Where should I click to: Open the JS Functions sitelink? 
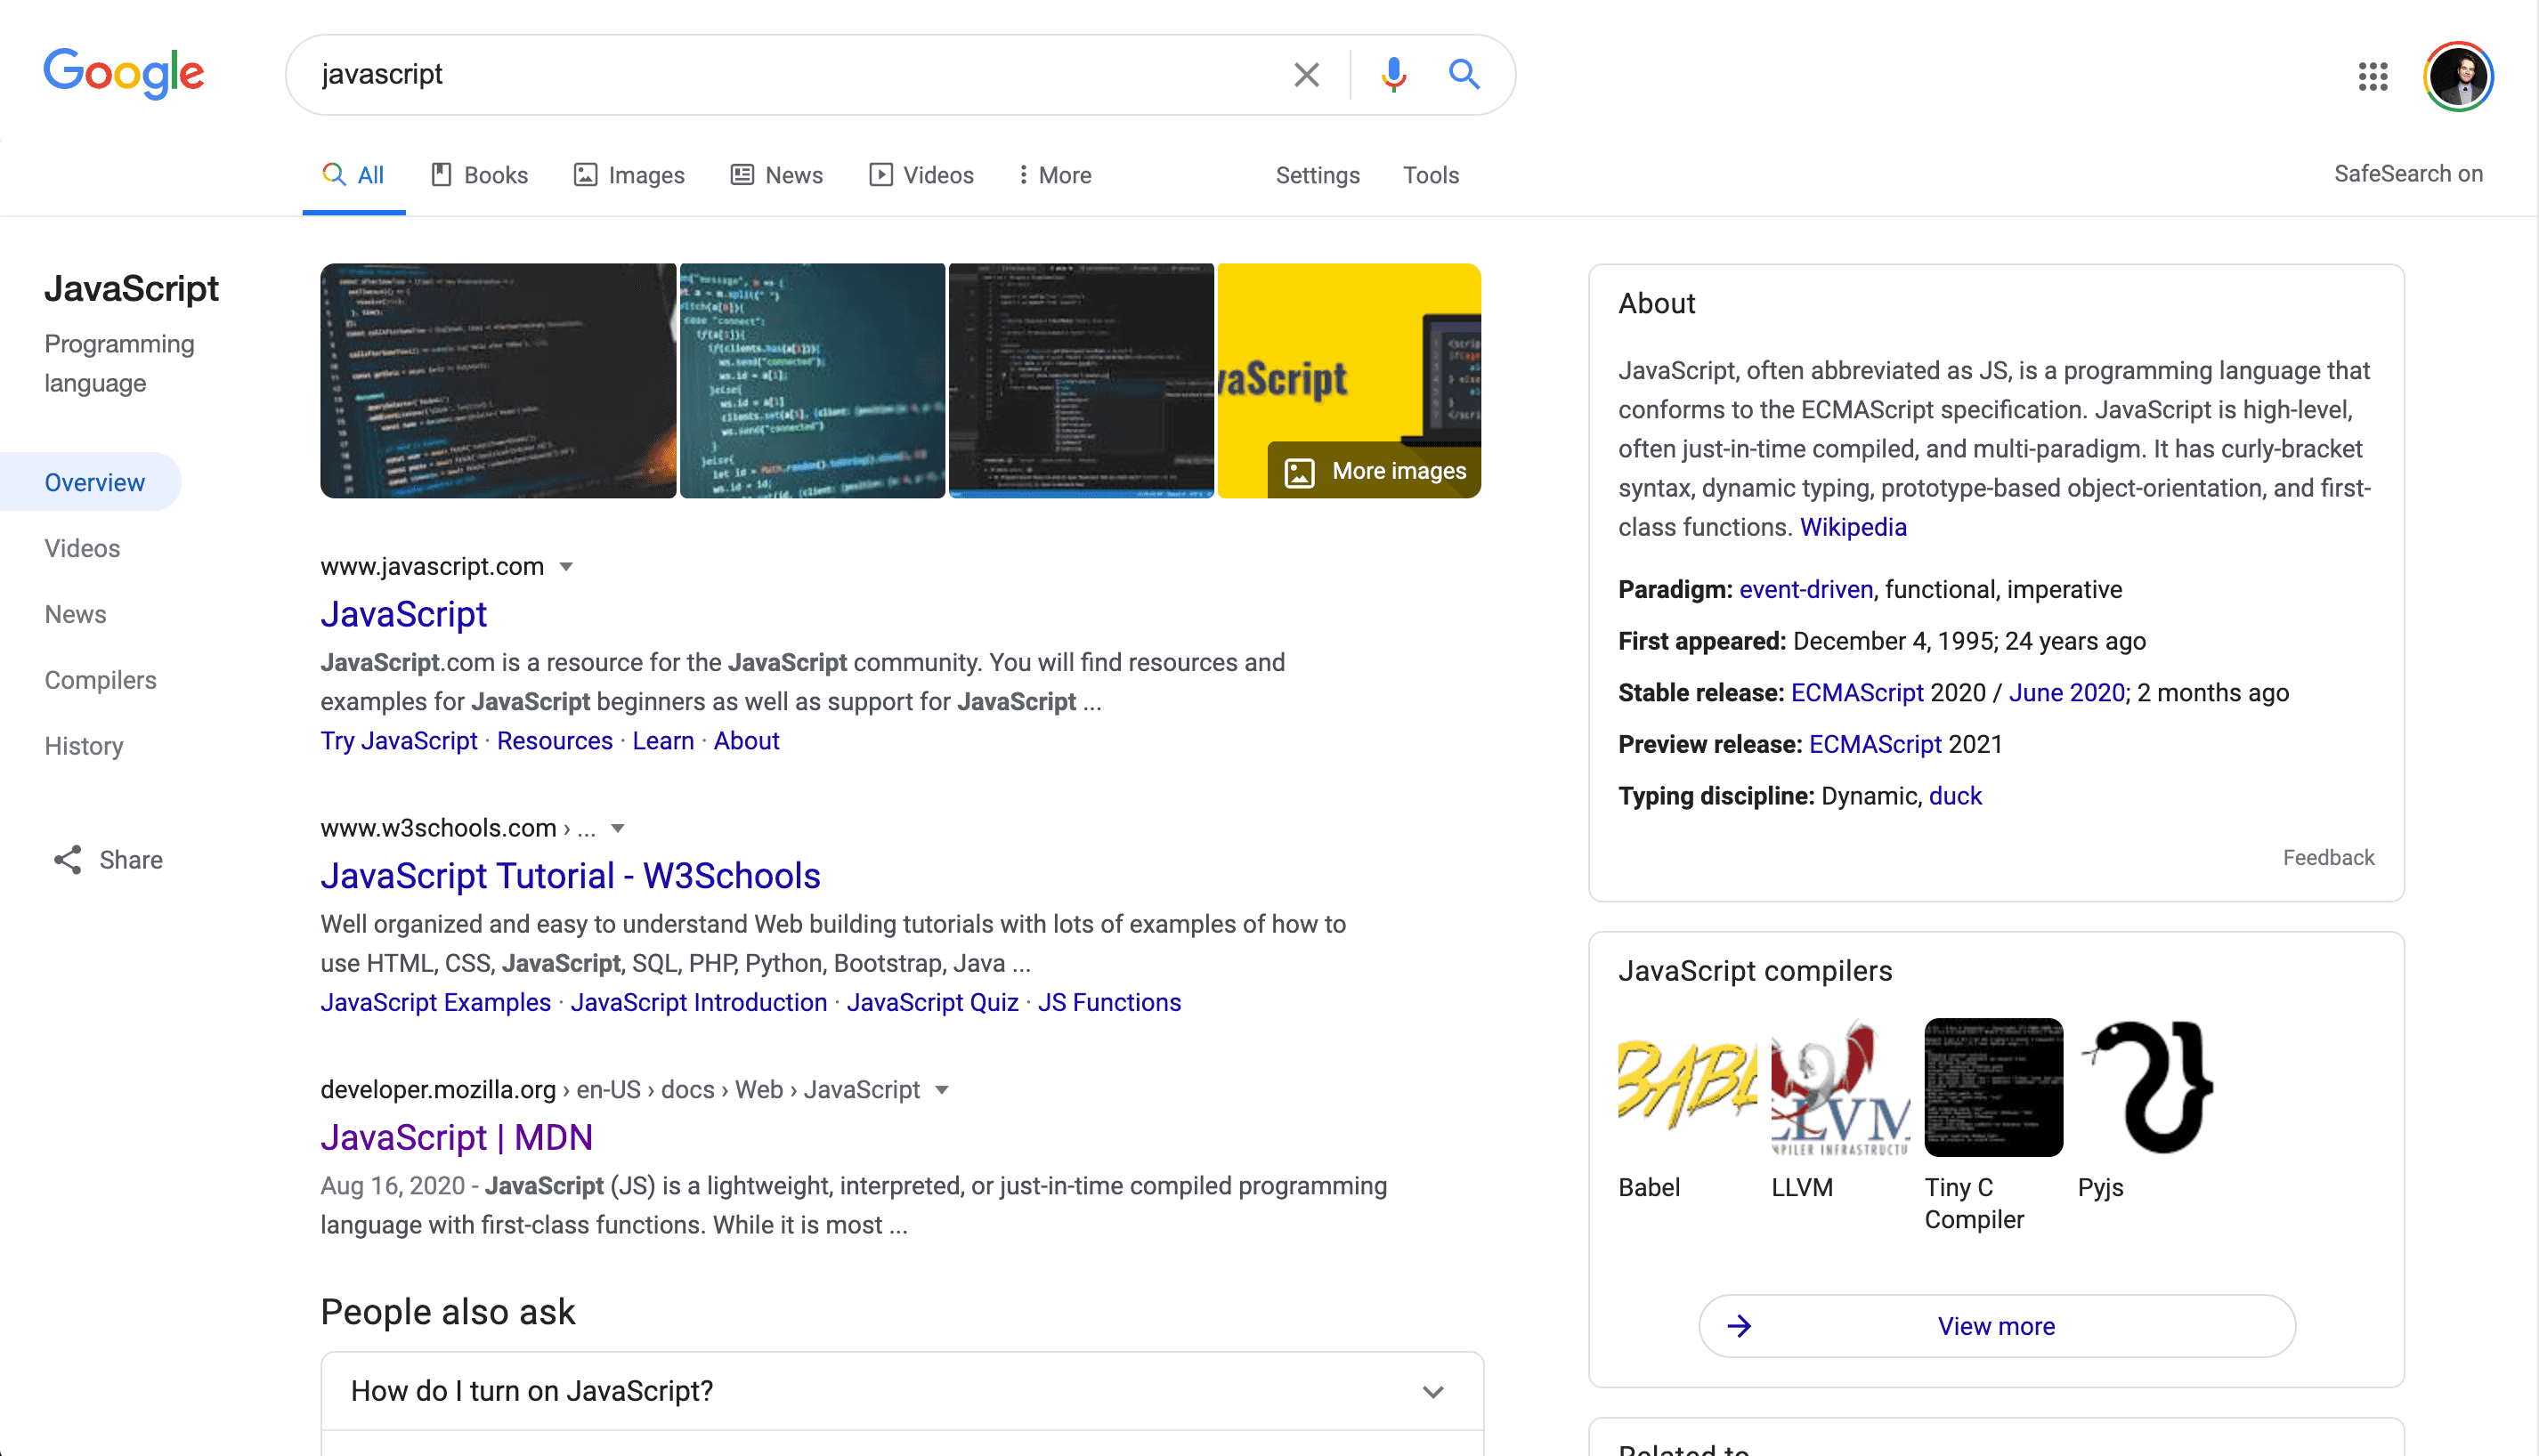point(1109,1002)
